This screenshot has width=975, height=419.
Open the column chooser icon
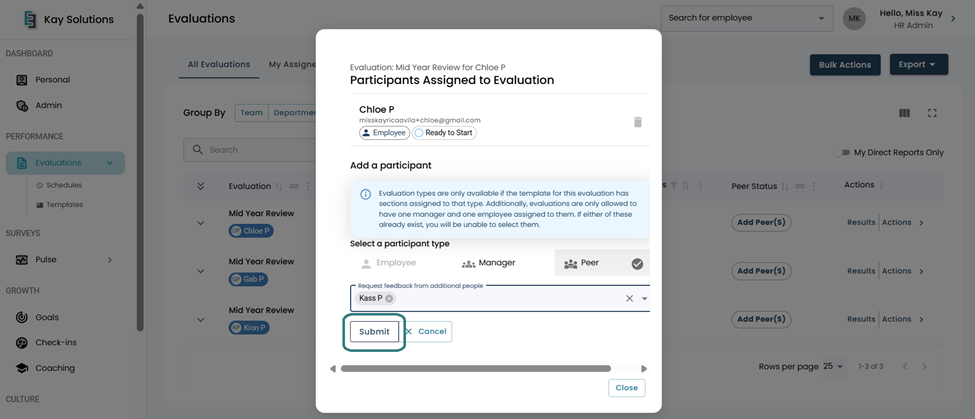tap(905, 113)
